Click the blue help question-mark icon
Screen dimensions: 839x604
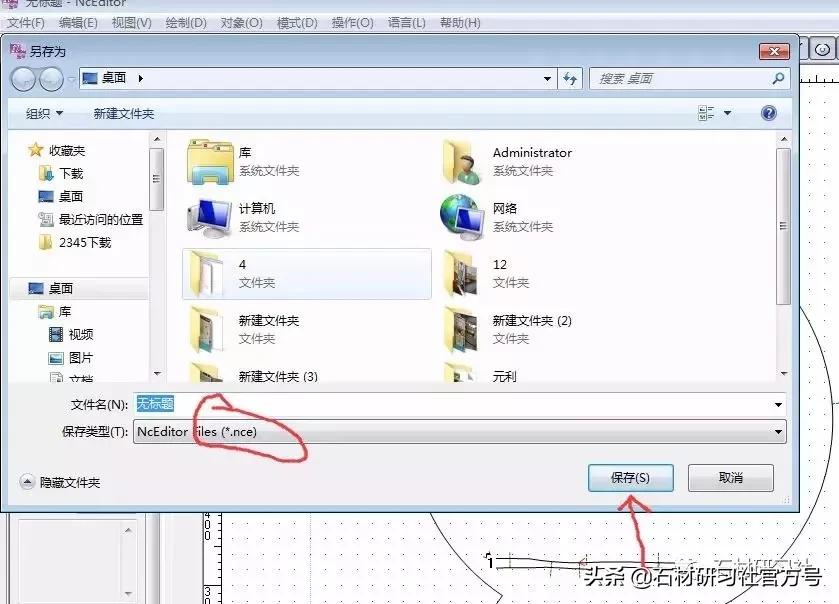[x=768, y=113]
